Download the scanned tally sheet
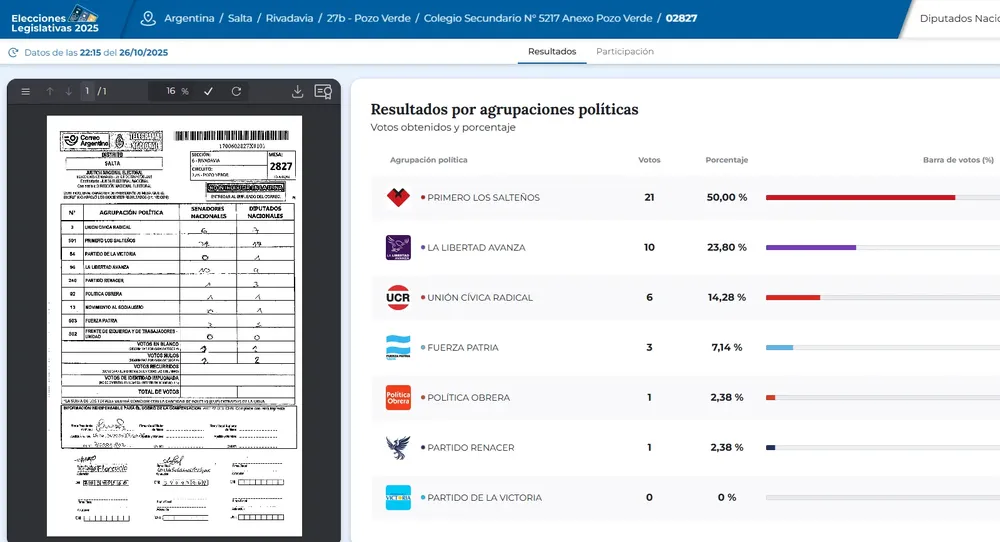 297,91
